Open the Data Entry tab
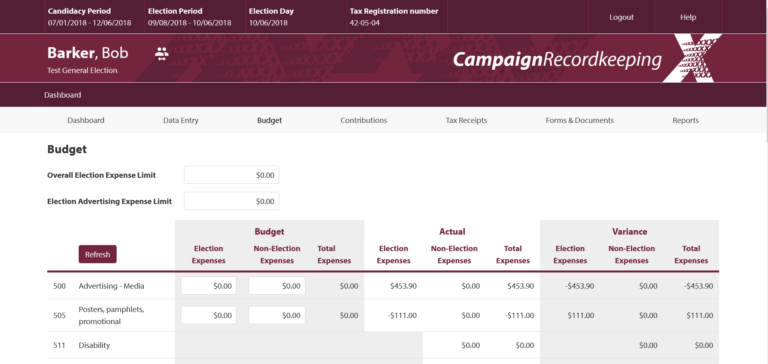The image size is (768, 364). pyautogui.click(x=181, y=120)
